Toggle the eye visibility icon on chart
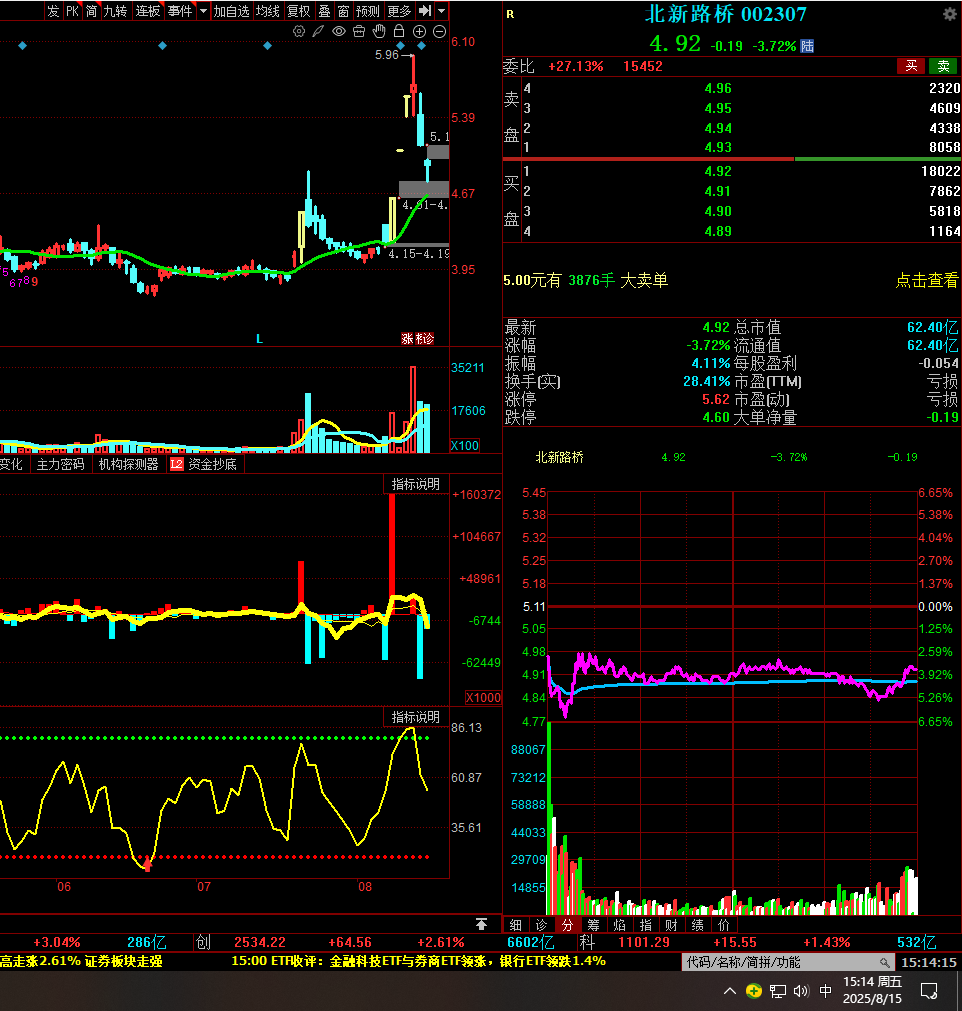 (x=339, y=31)
